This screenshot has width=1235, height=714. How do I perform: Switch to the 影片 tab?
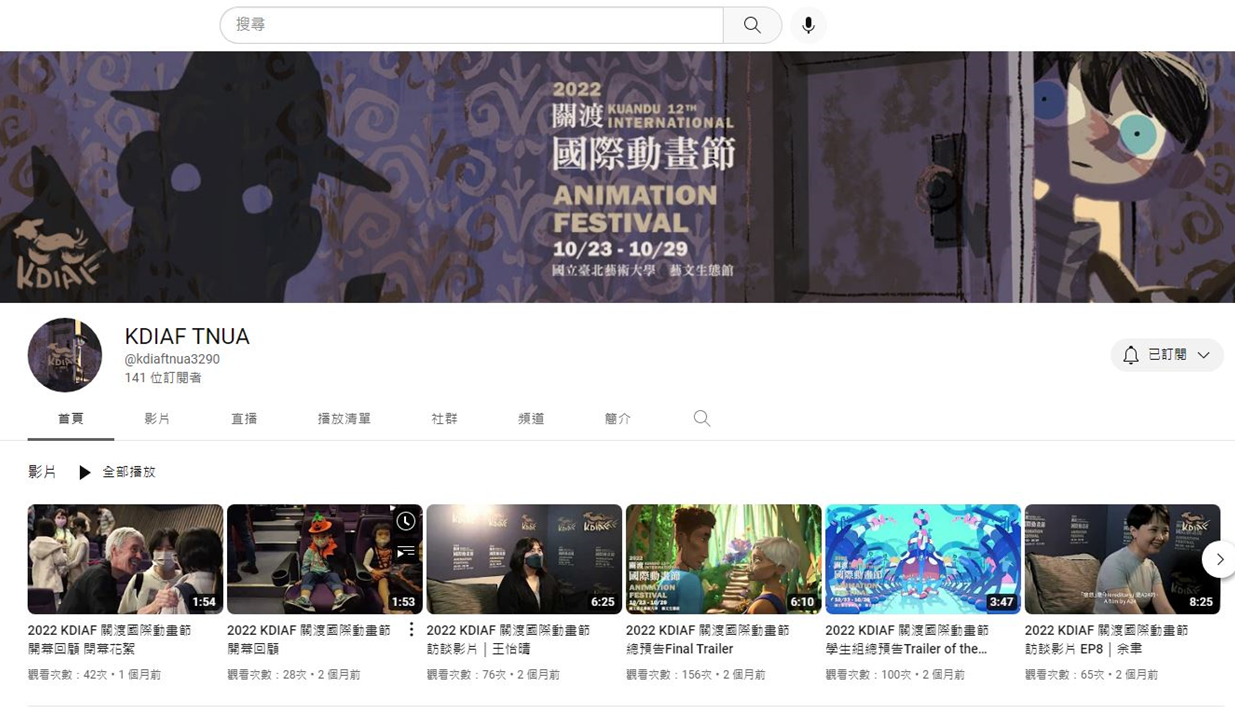tap(157, 419)
